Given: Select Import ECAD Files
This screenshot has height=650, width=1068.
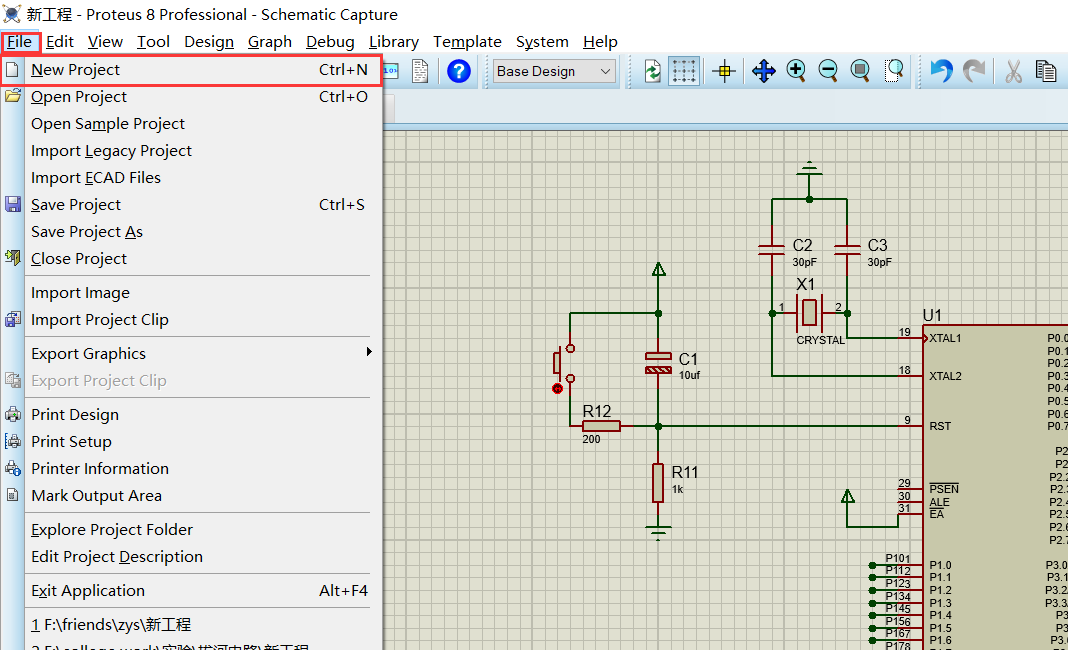Looking at the screenshot, I should pos(191,178).
